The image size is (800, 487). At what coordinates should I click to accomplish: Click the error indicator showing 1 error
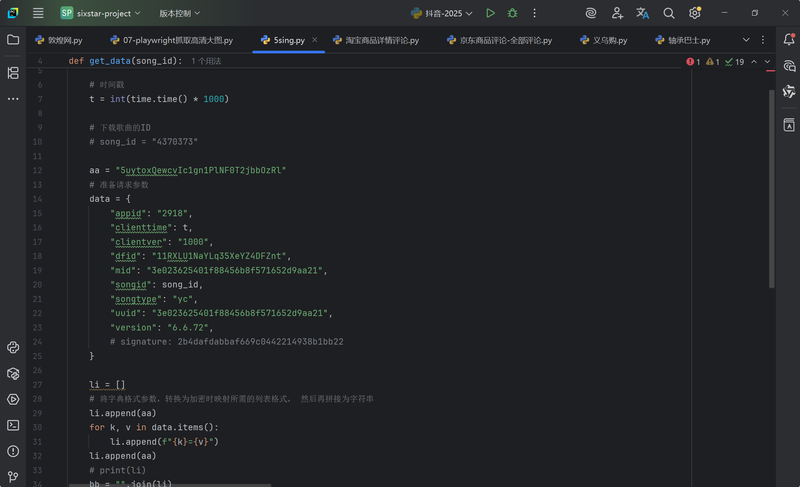click(693, 62)
